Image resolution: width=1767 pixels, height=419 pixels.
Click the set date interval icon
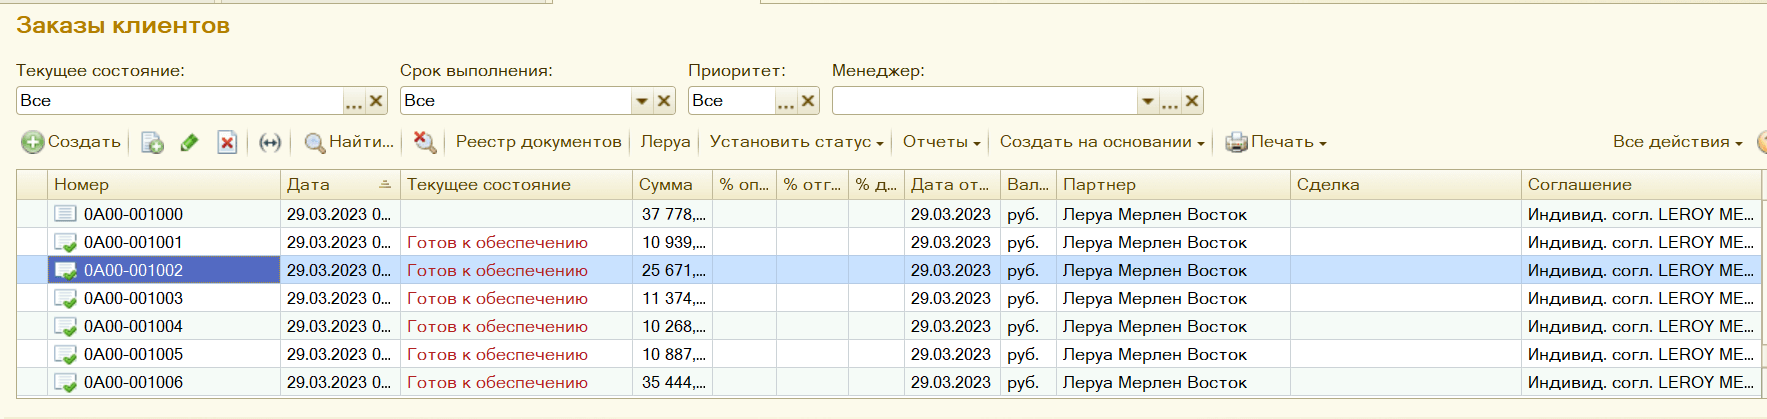click(269, 143)
